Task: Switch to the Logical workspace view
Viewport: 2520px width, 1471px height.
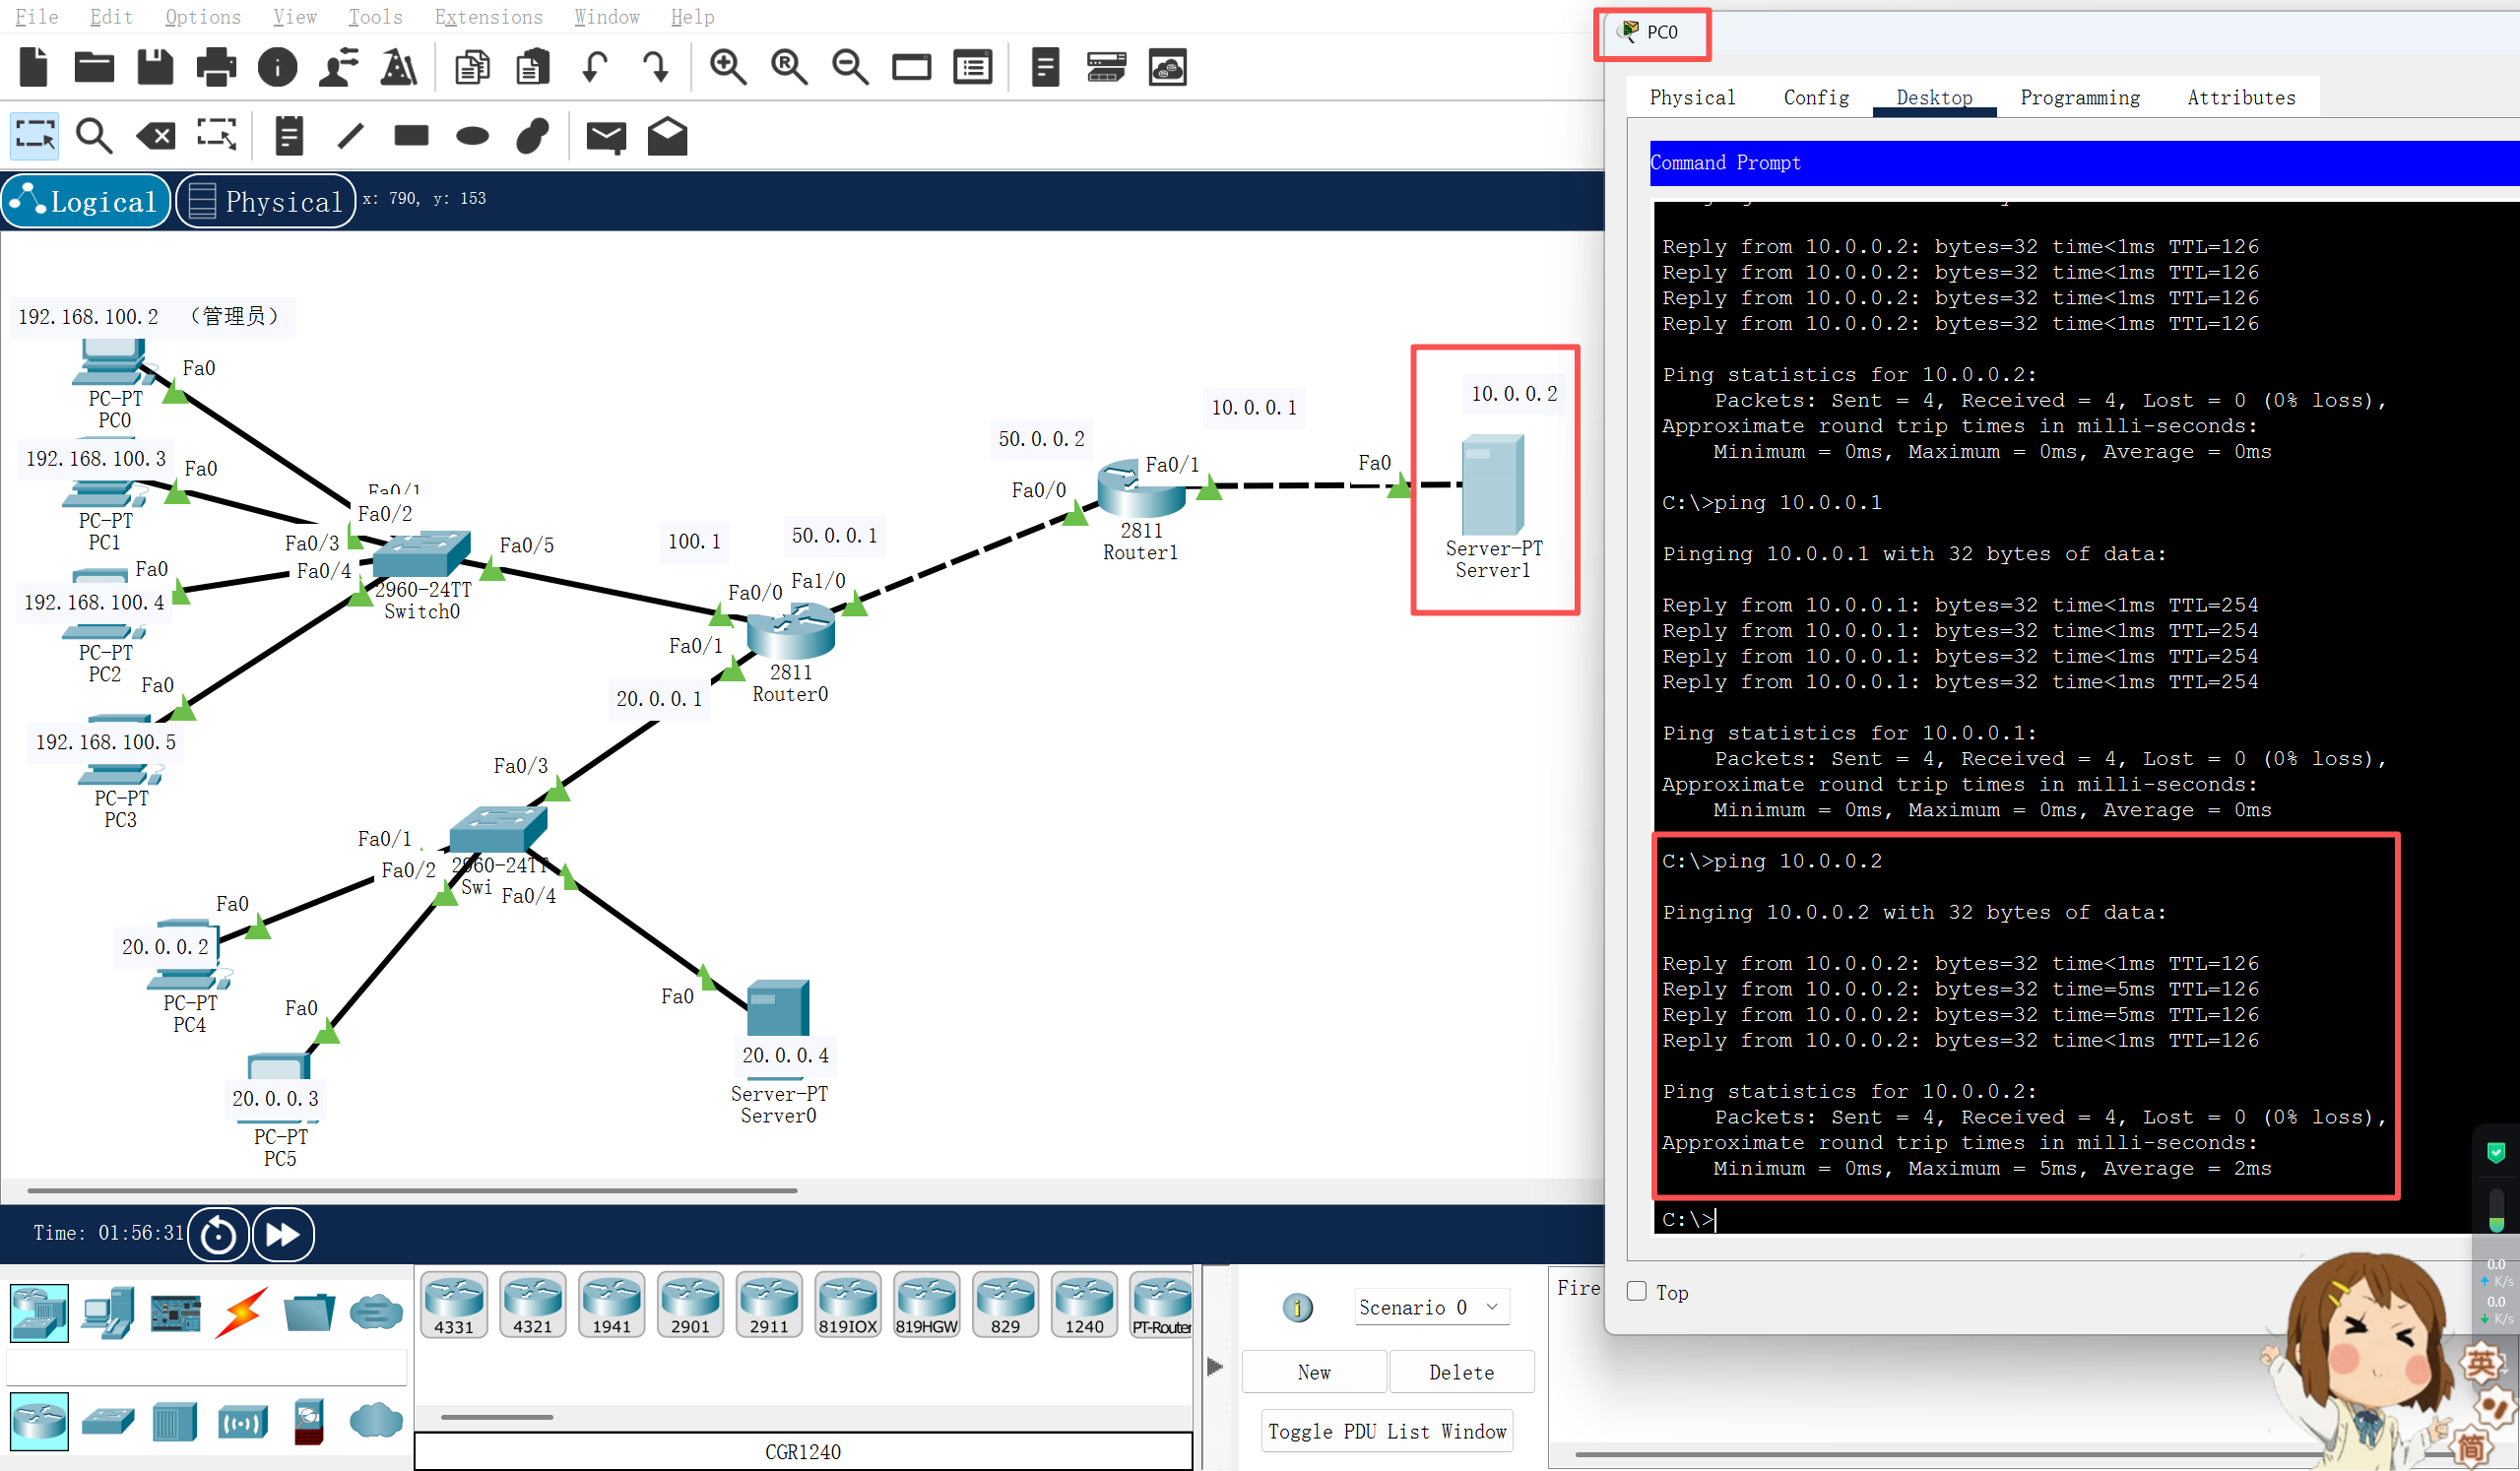Action: point(86,201)
